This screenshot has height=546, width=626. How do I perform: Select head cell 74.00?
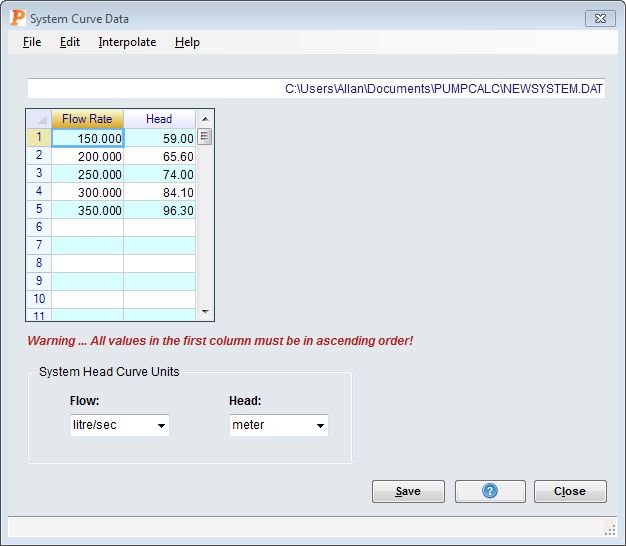[x=160, y=174]
